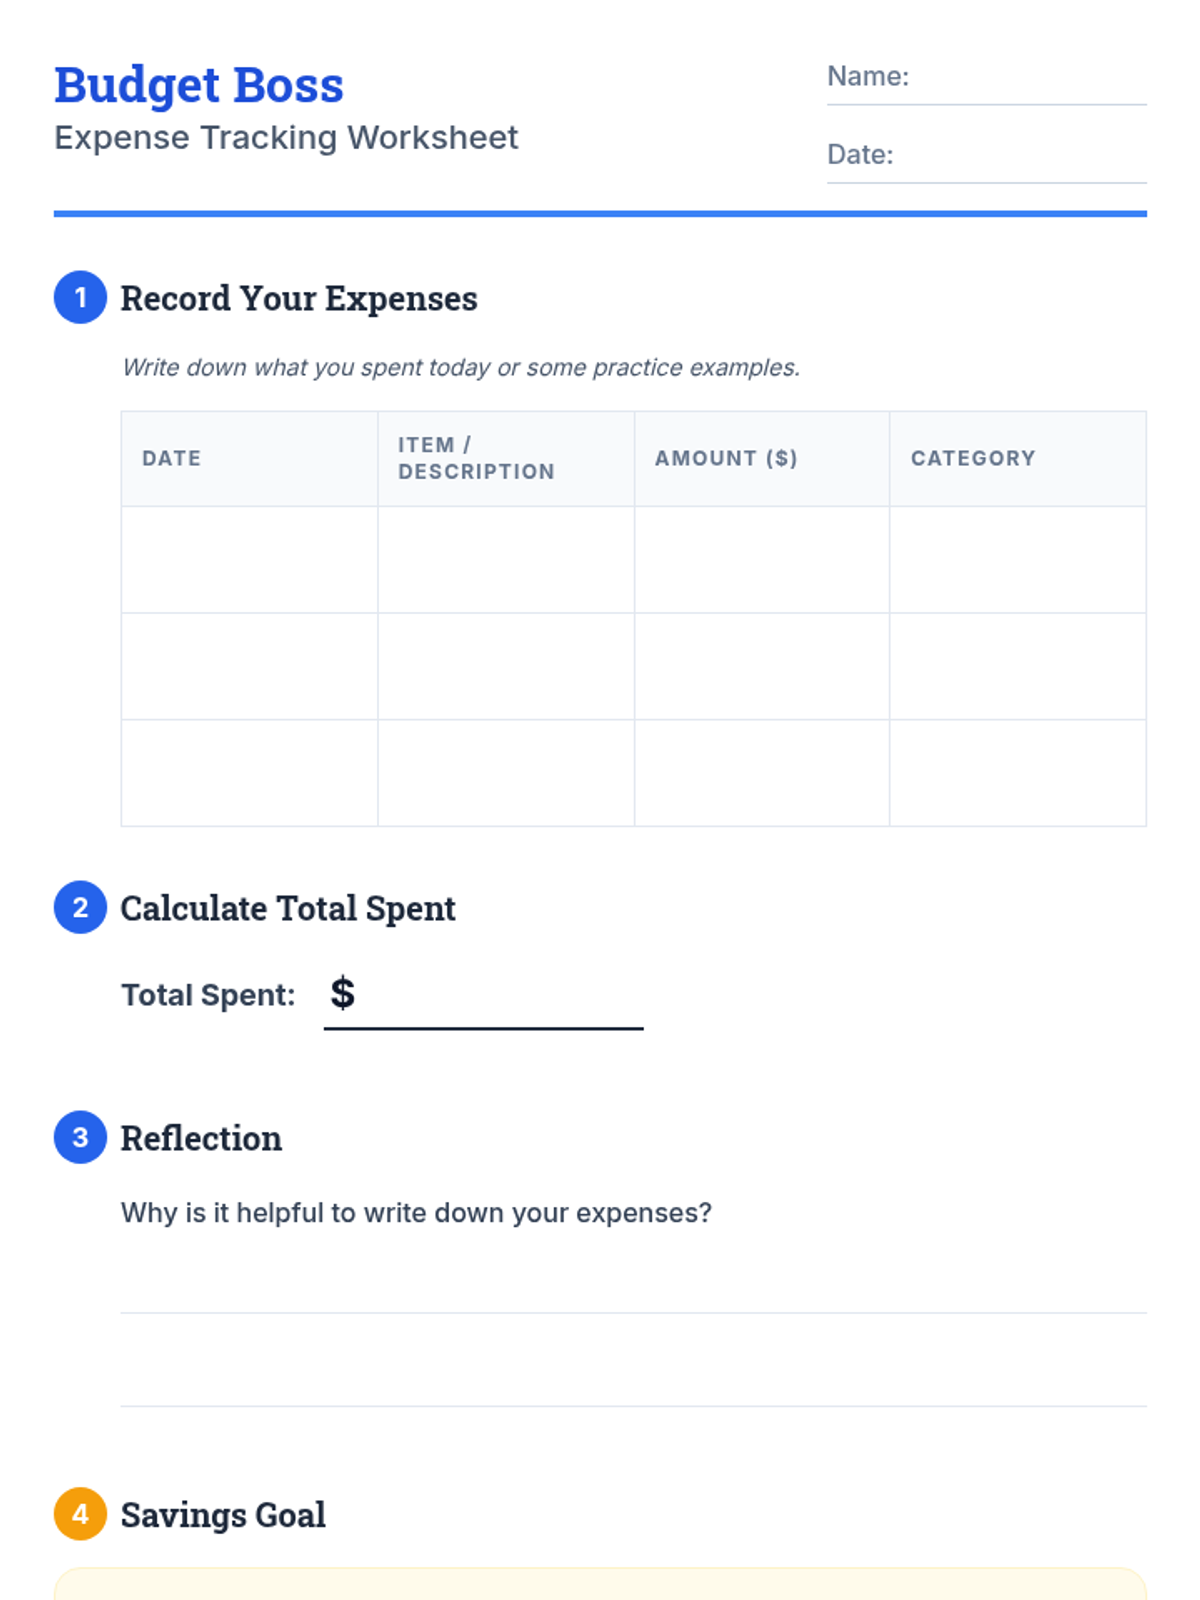Click the yellow Savings Goal box
1200x1600 pixels.
[x=600, y=1584]
